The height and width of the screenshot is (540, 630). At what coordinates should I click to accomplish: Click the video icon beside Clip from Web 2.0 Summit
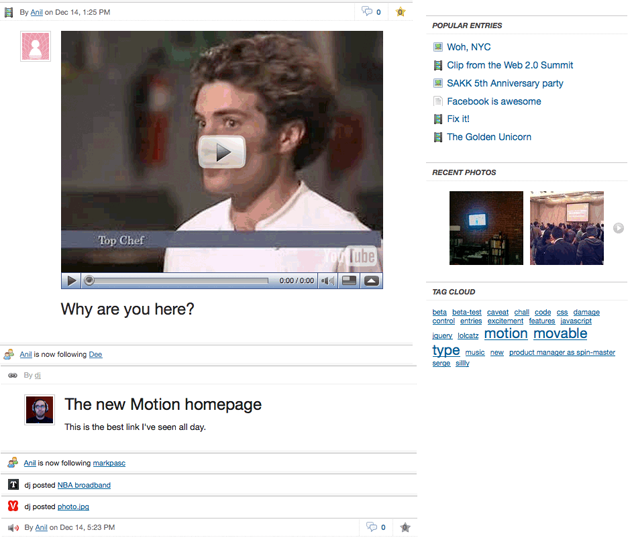(x=438, y=65)
